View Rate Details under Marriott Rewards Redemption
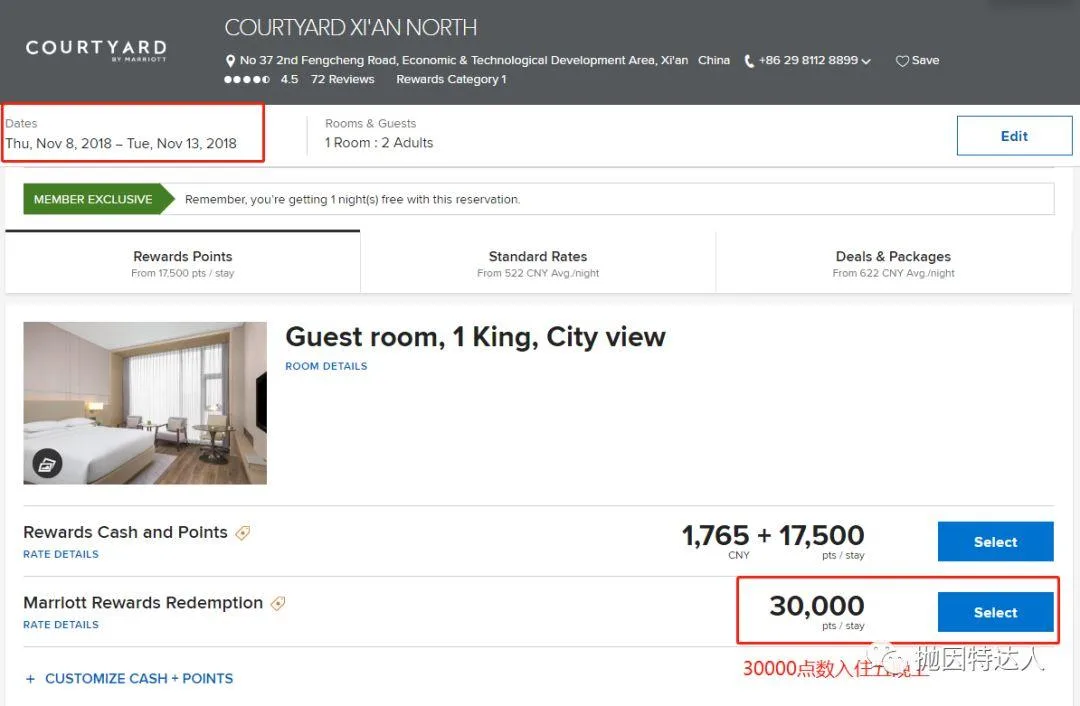The height and width of the screenshot is (706, 1080). pos(61,625)
